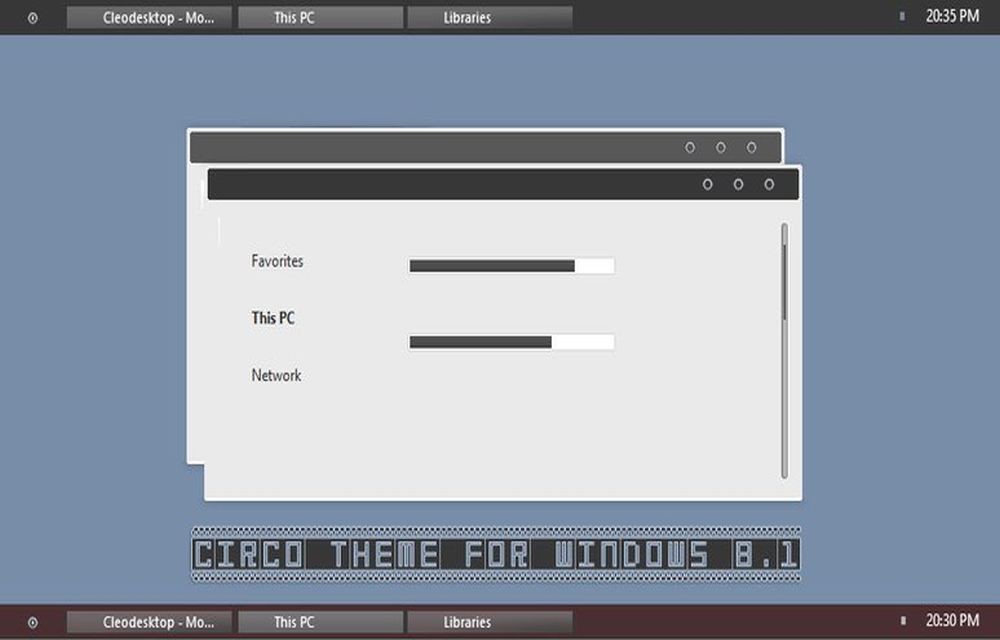The height and width of the screenshot is (640, 1000).
Task: Click the tray icon beside 20:35 PM
Action: pyautogui.click(x=902, y=17)
